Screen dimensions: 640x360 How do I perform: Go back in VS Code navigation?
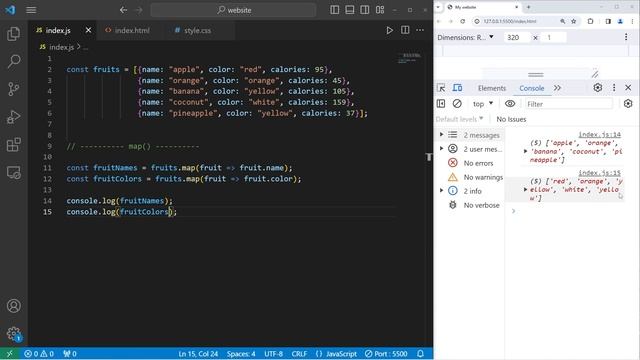tap(123, 10)
